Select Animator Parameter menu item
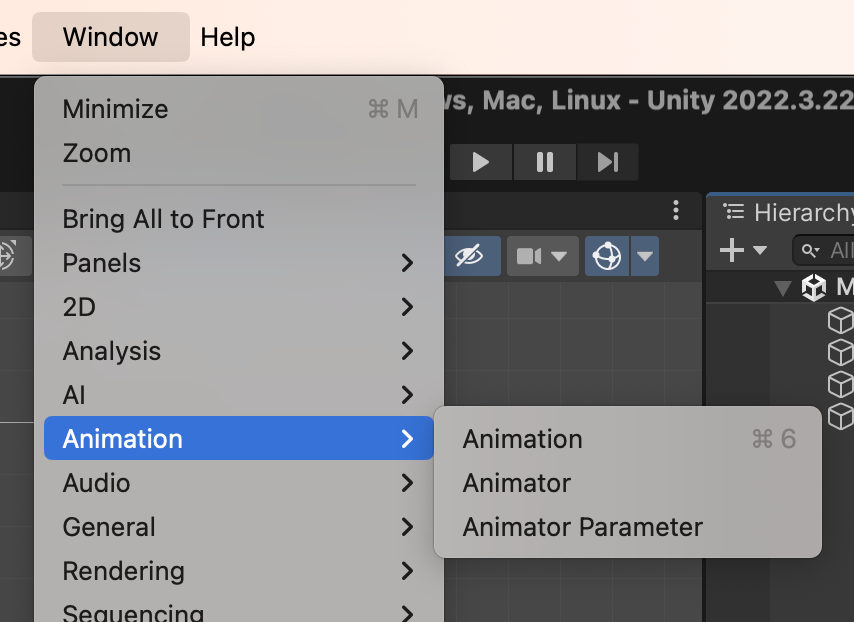The image size is (854, 622). click(x=582, y=527)
